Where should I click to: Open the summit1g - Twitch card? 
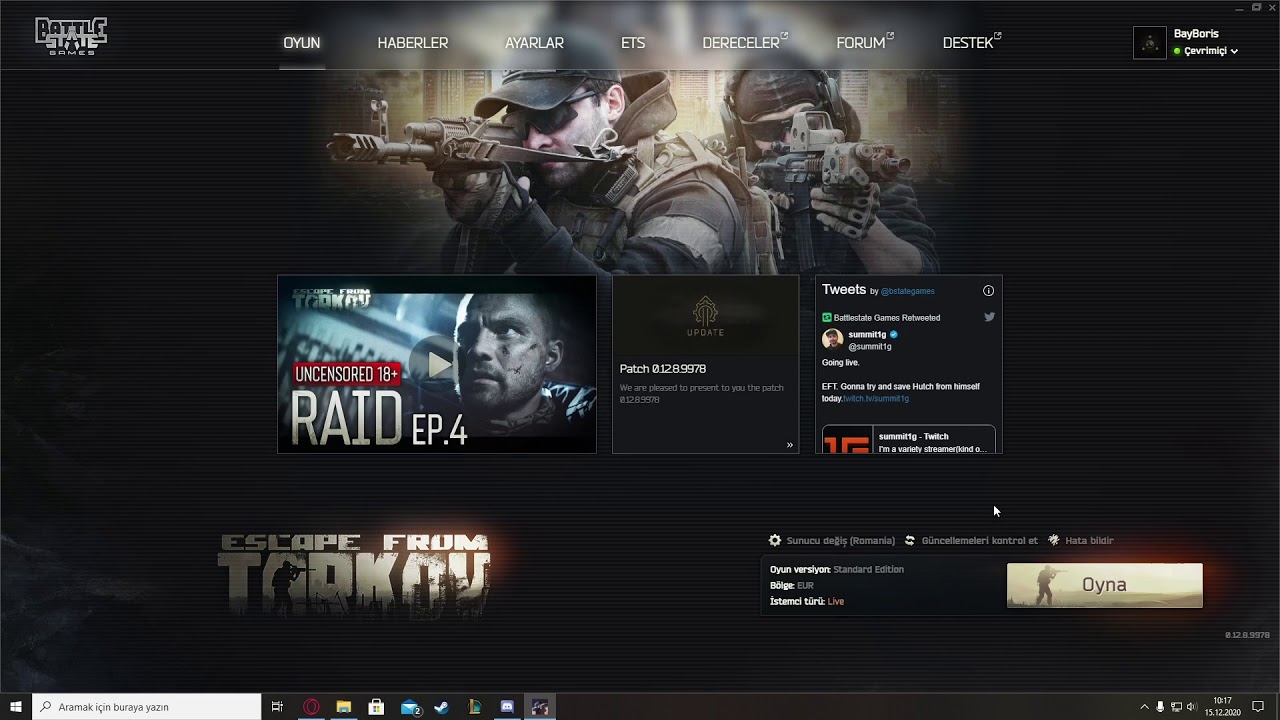(908, 440)
